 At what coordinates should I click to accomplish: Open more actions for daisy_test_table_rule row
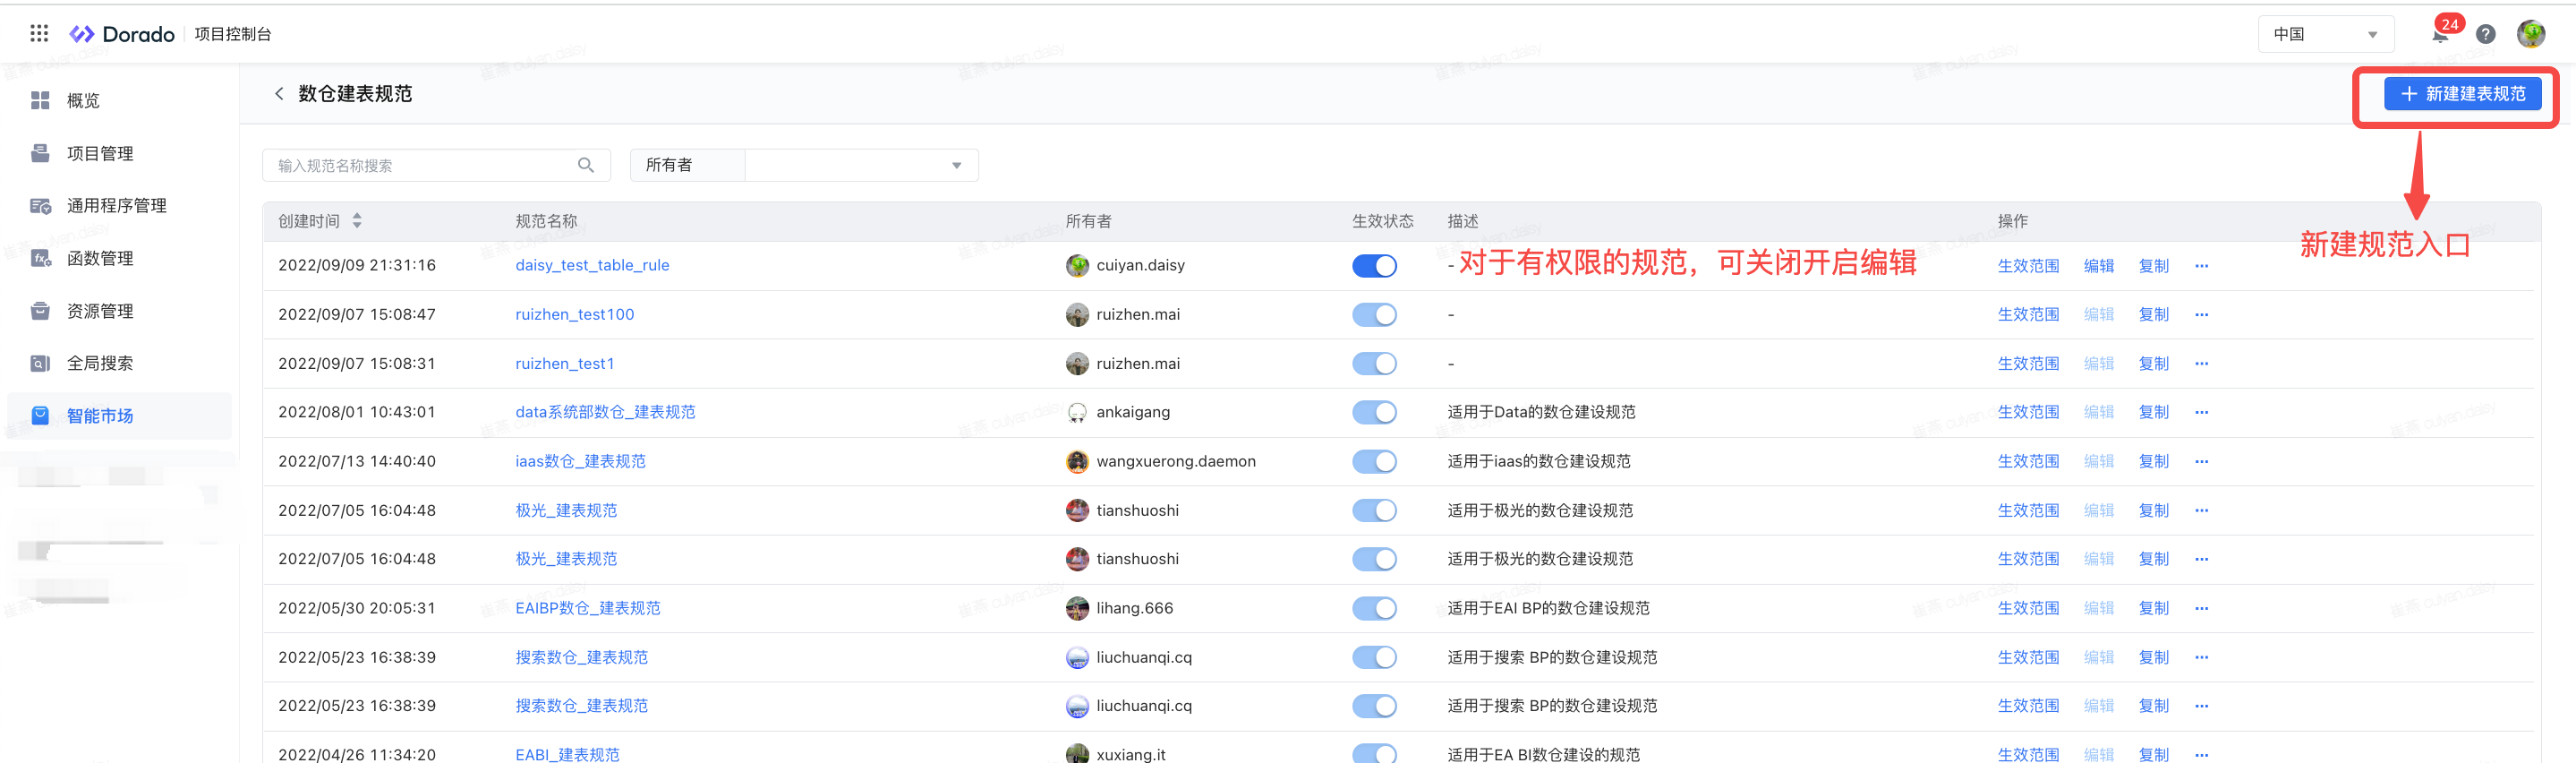(x=2201, y=266)
